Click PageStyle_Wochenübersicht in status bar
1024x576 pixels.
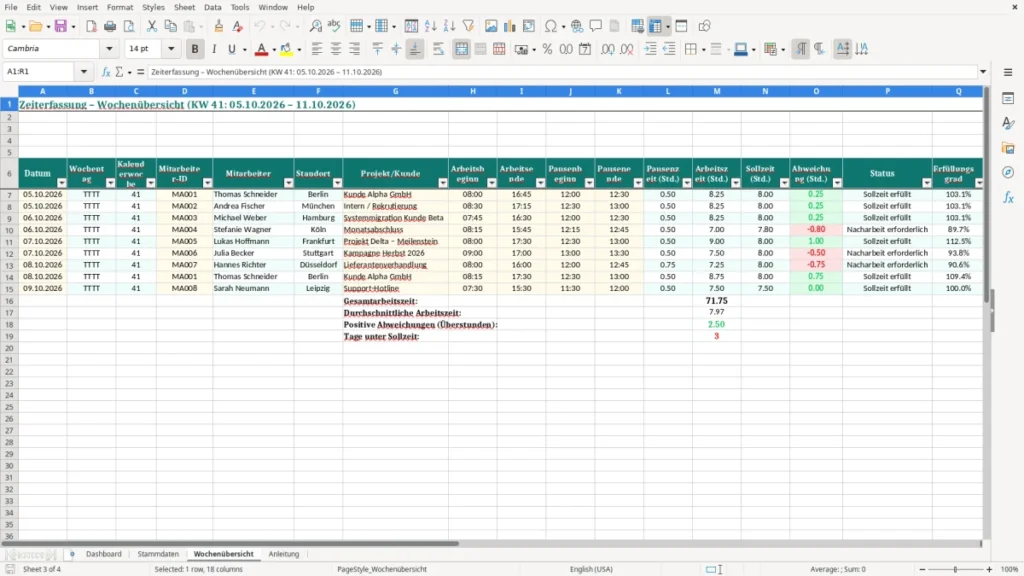(382, 569)
